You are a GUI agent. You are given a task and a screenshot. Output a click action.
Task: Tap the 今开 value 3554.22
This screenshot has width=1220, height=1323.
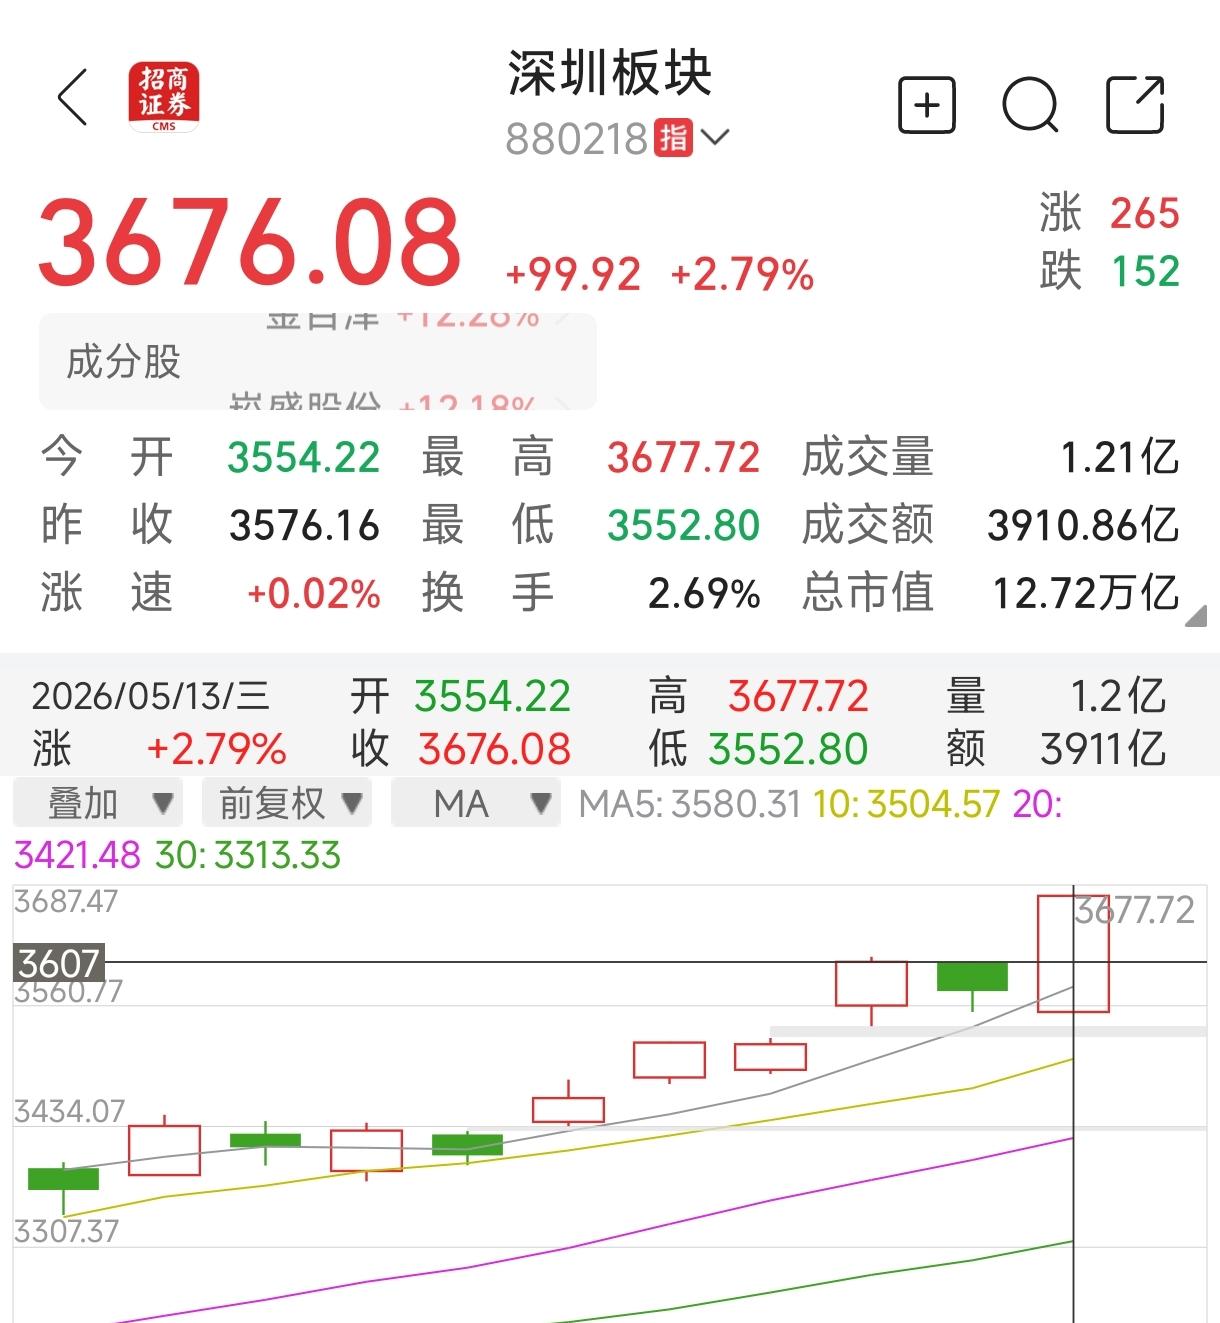[304, 458]
